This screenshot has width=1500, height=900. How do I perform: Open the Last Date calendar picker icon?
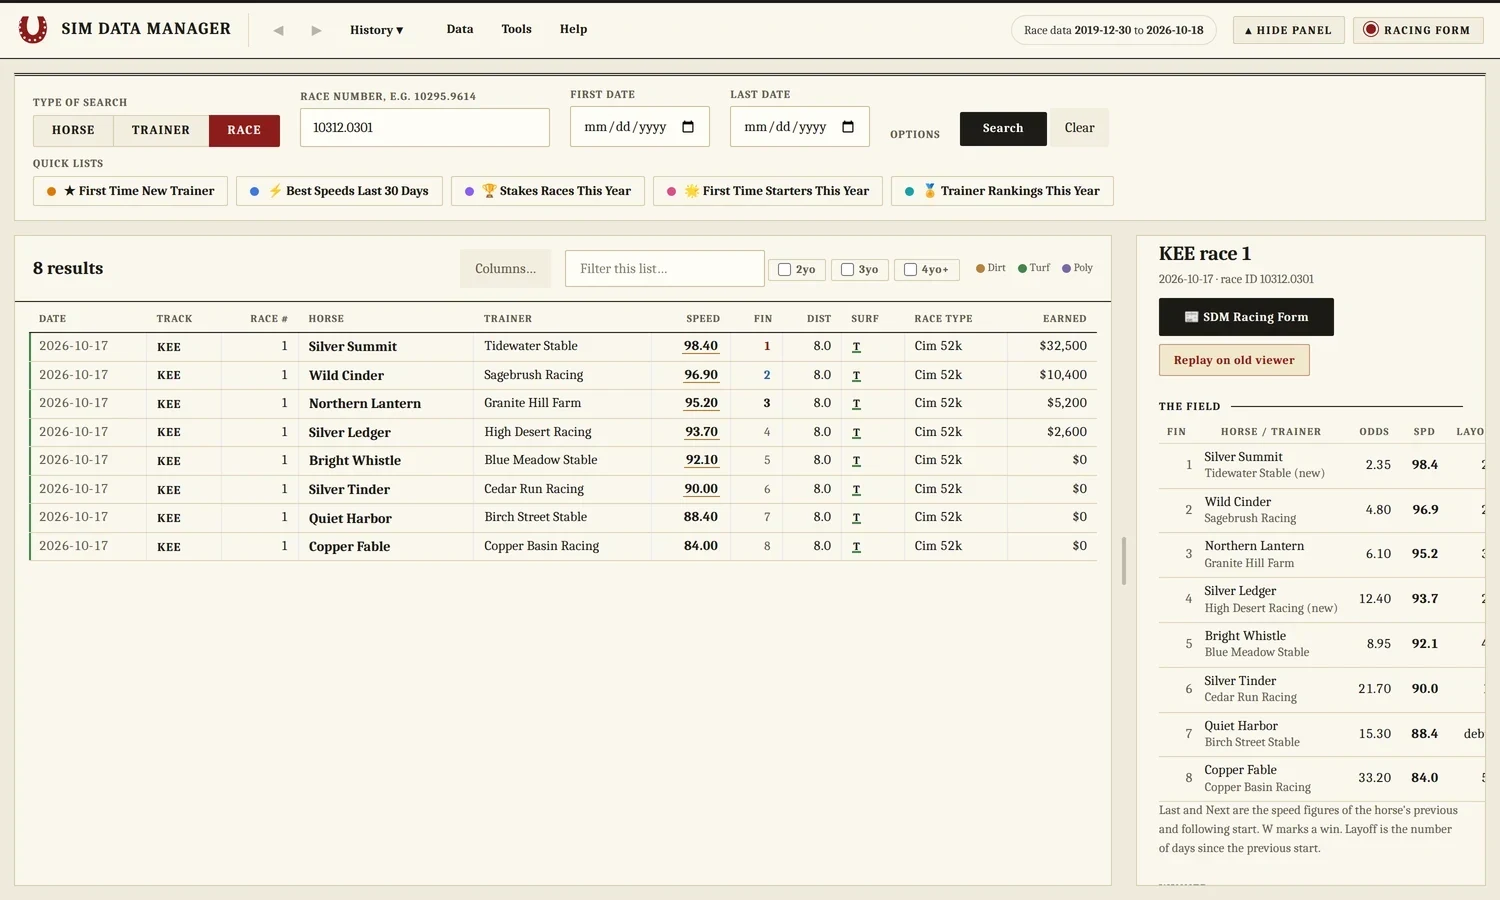click(848, 127)
